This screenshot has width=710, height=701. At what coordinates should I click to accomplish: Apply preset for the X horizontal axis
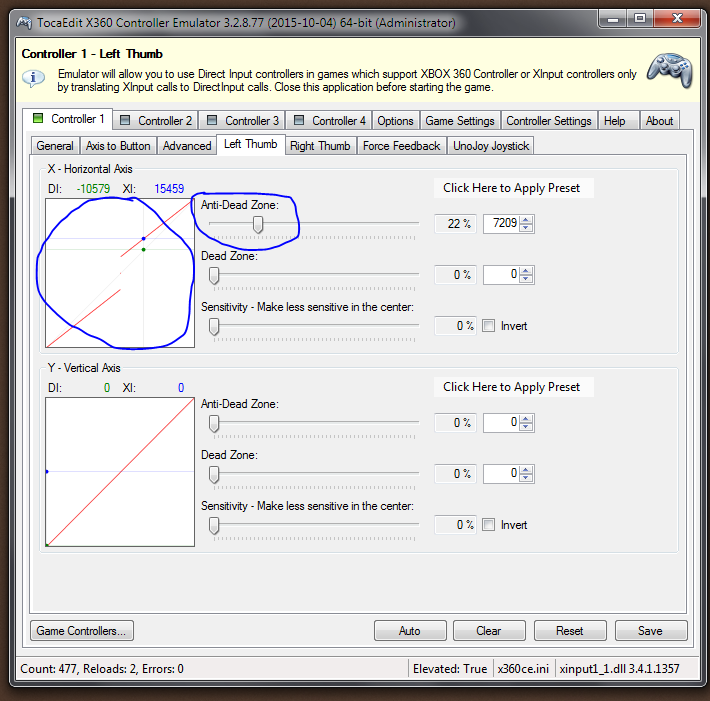point(513,188)
